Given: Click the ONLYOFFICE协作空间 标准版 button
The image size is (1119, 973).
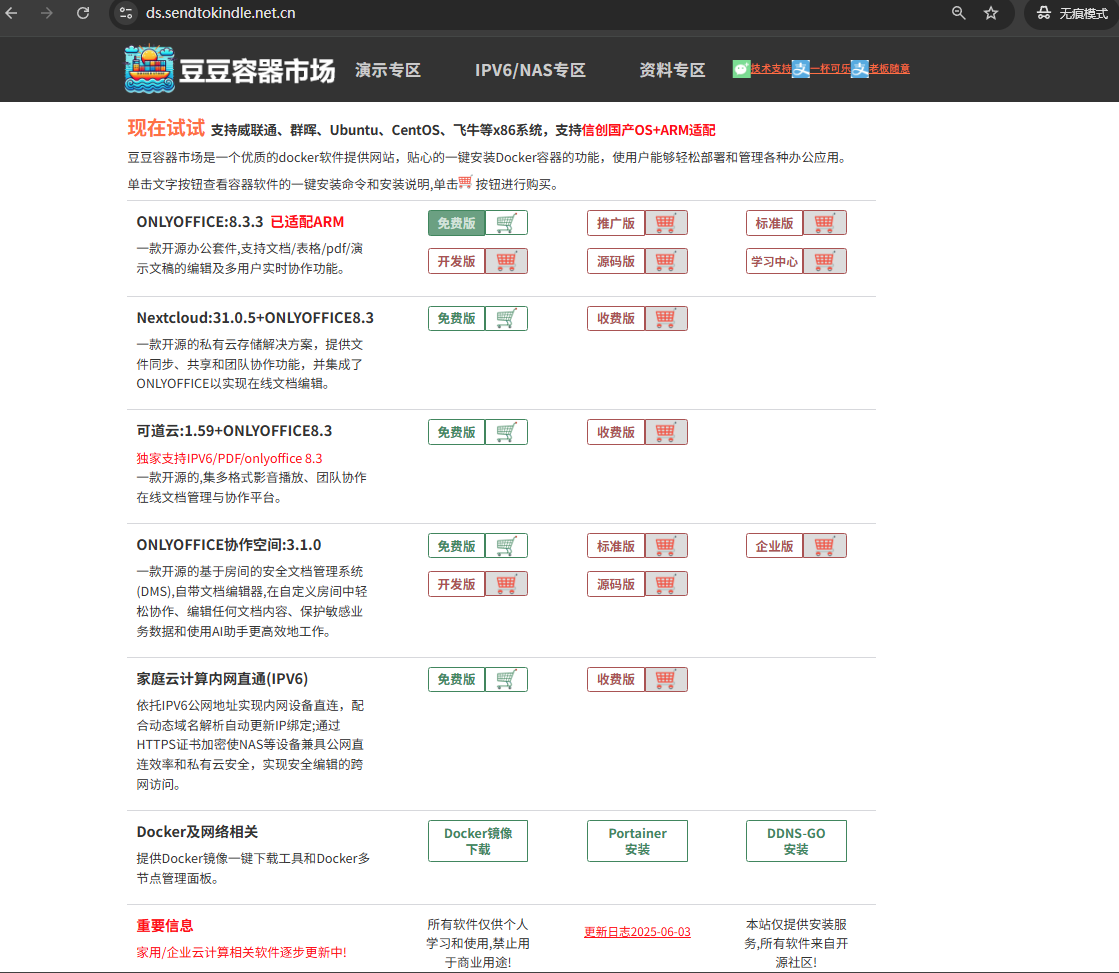Looking at the screenshot, I should (x=616, y=546).
